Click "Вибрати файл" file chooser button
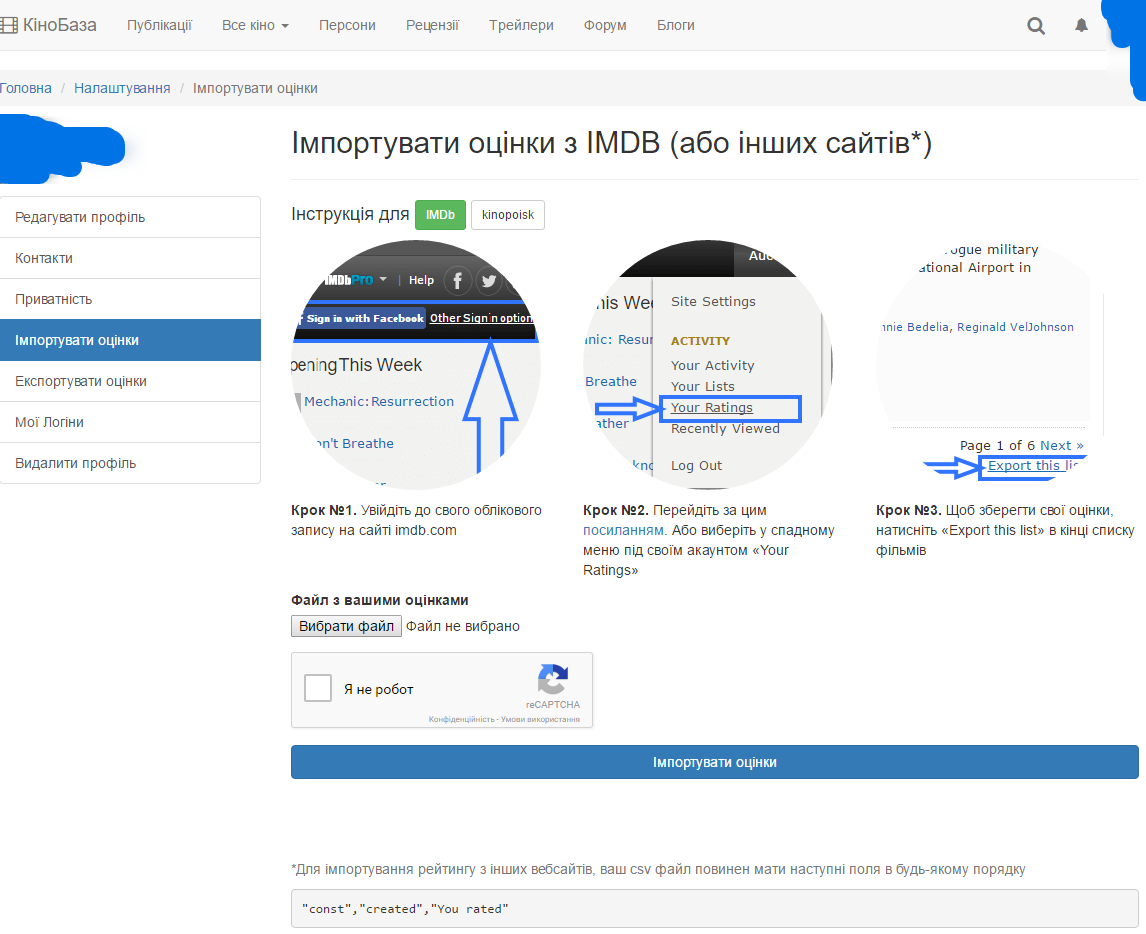The width and height of the screenshot is (1146, 934). [x=346, y=626]
